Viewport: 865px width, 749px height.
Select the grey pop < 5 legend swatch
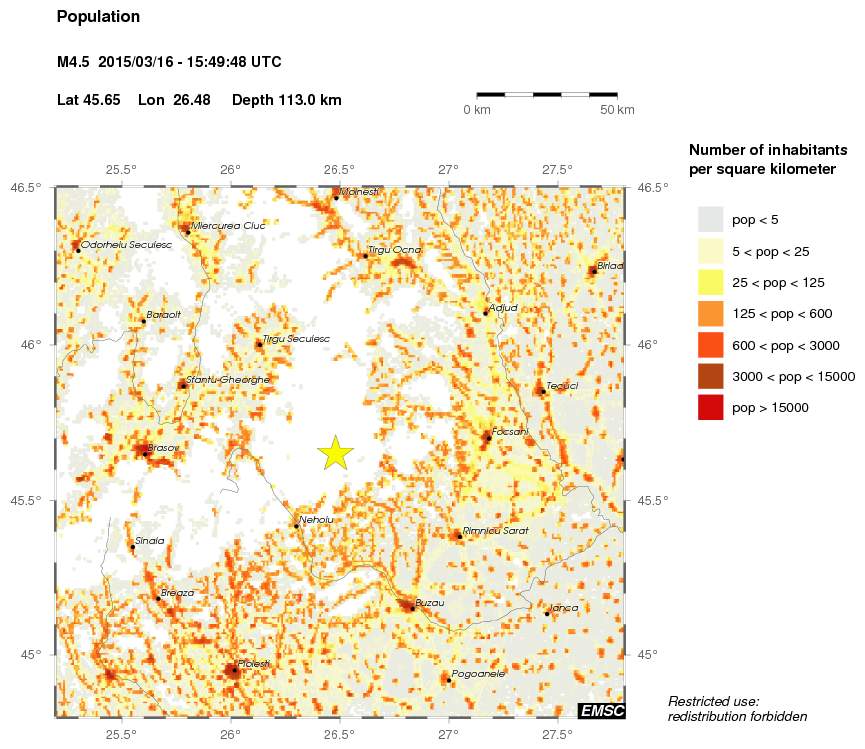point(710,219)
